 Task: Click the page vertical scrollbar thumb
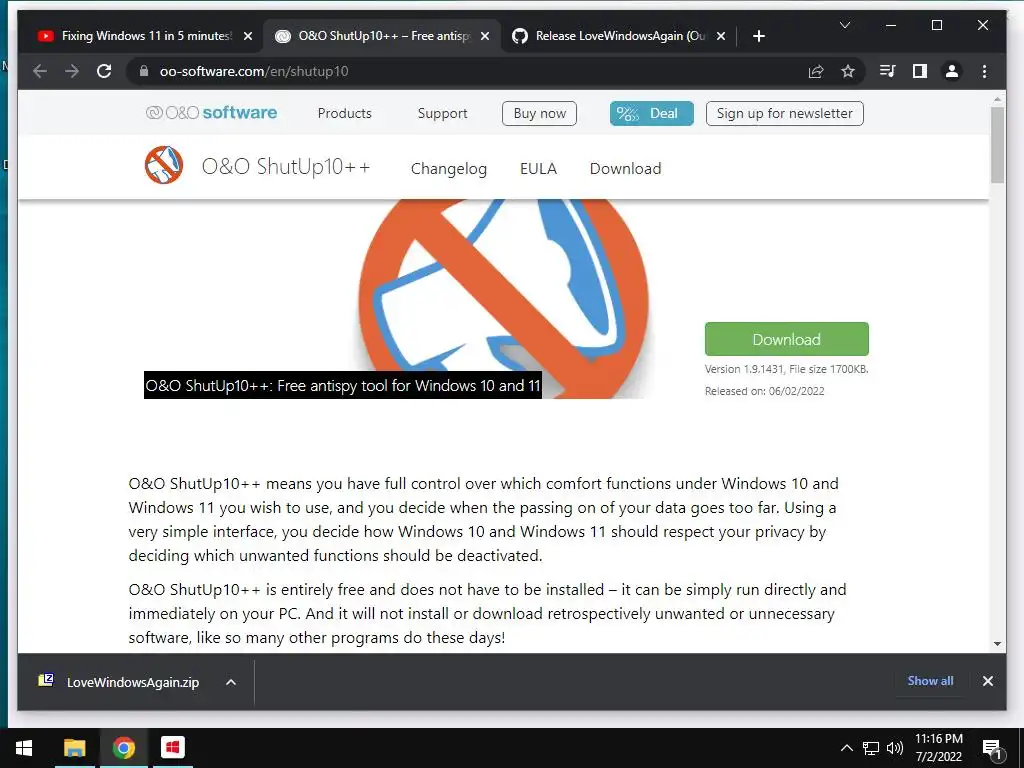click(997, 145)
